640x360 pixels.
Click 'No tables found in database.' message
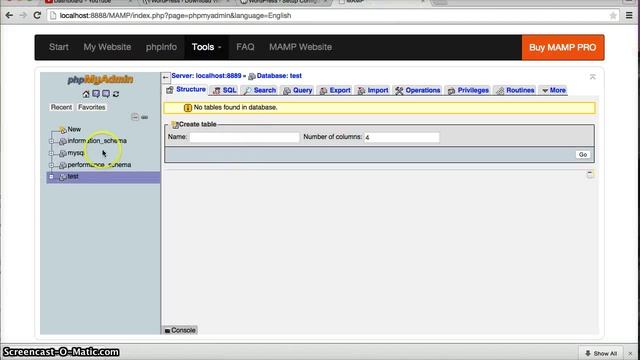[x=236, y=107]
